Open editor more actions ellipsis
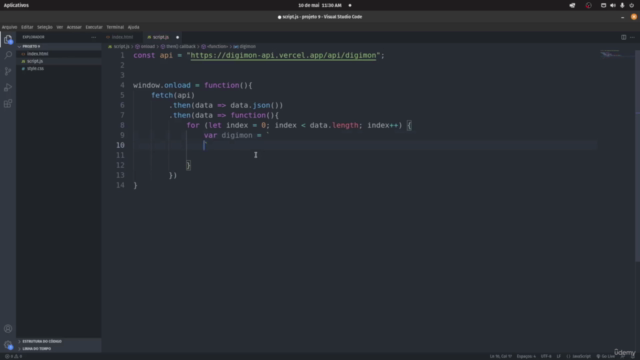Image resolution: width=640 pixels, height=360 pixels. pyautogui.click(x=632, y=37)
